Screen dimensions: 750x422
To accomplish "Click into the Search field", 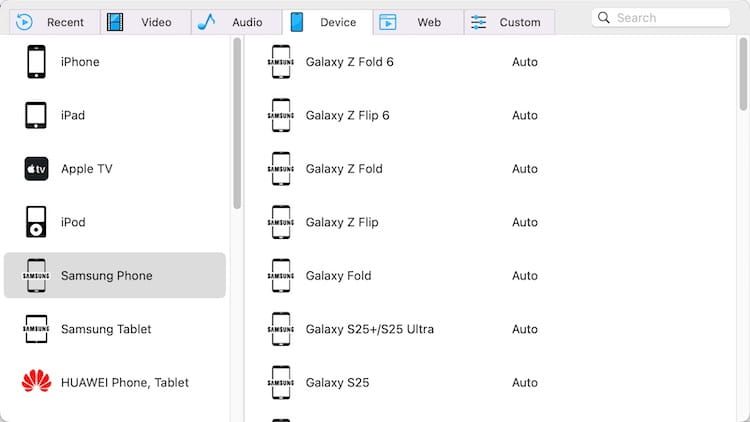I will (x=661, y=18).
